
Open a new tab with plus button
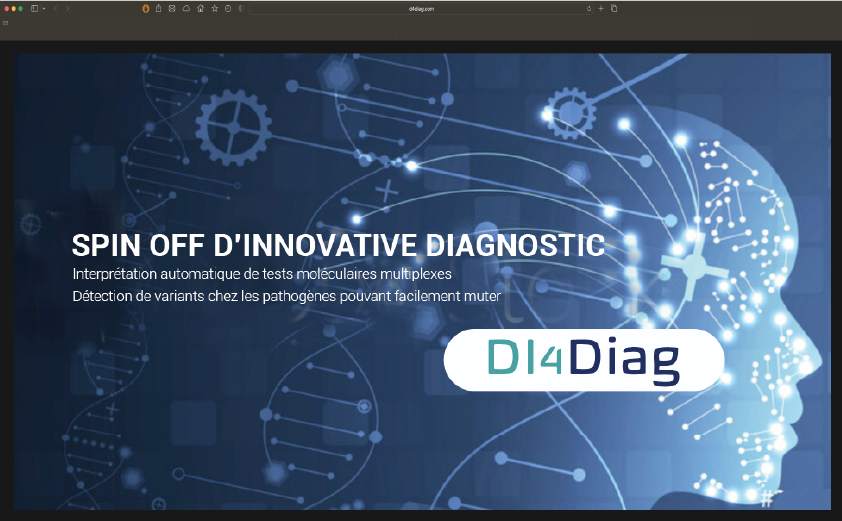(600, 8)
